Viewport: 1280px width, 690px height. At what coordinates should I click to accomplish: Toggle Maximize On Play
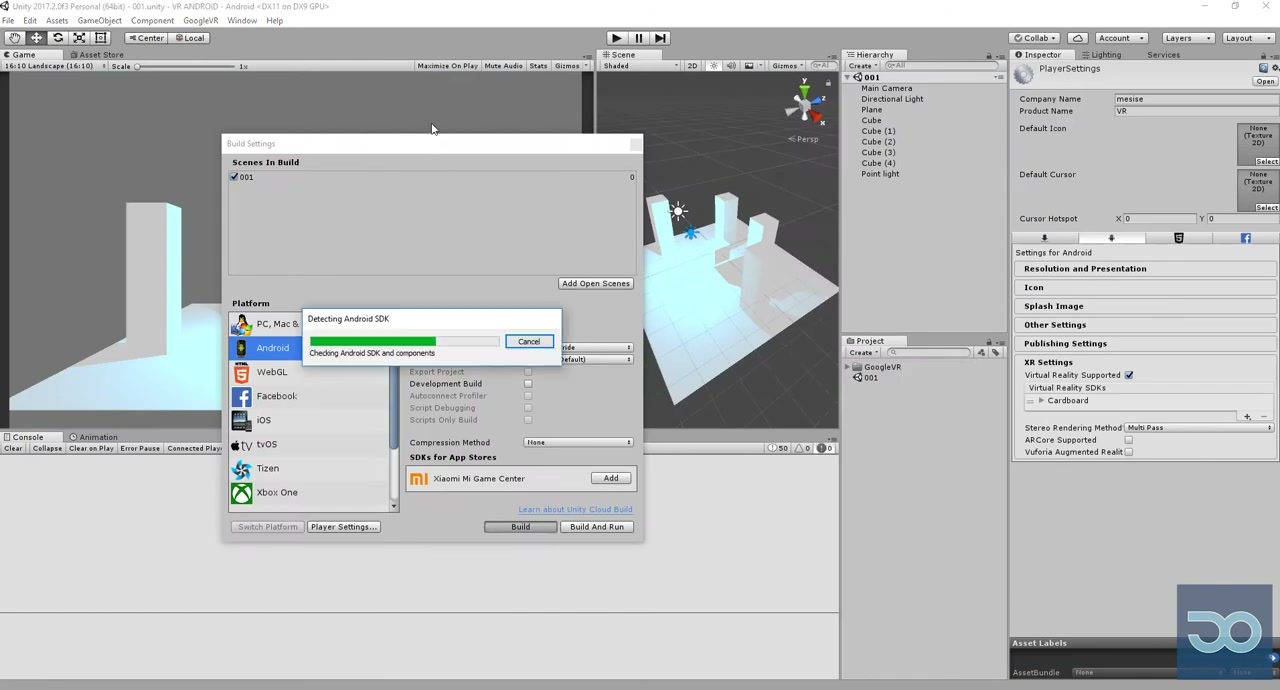tap(447, 66)
